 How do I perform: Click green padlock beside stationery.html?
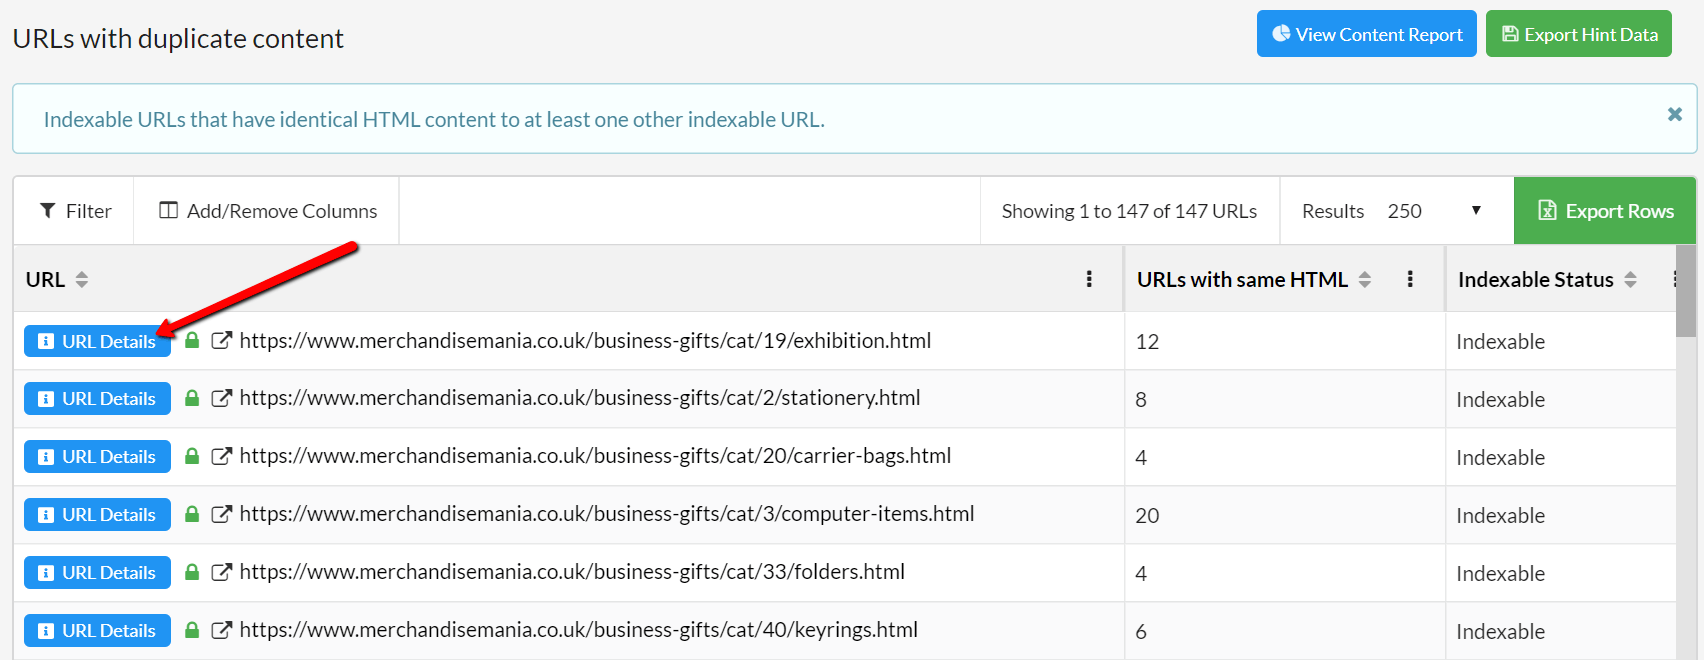192,398
